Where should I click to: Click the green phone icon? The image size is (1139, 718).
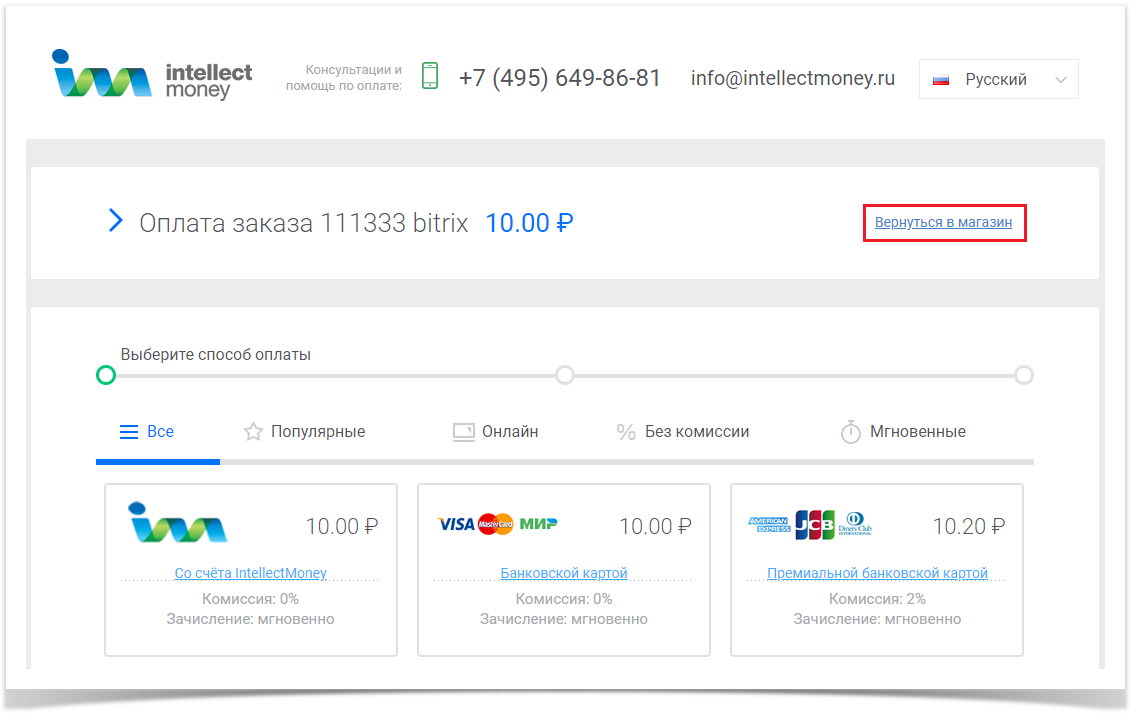pos(430,76)
